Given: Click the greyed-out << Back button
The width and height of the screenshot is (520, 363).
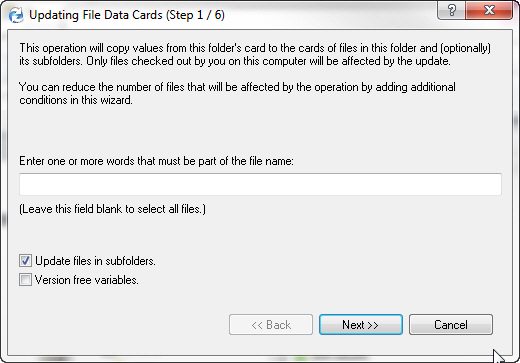Looking at the screenshot, I should coord(271,324).
